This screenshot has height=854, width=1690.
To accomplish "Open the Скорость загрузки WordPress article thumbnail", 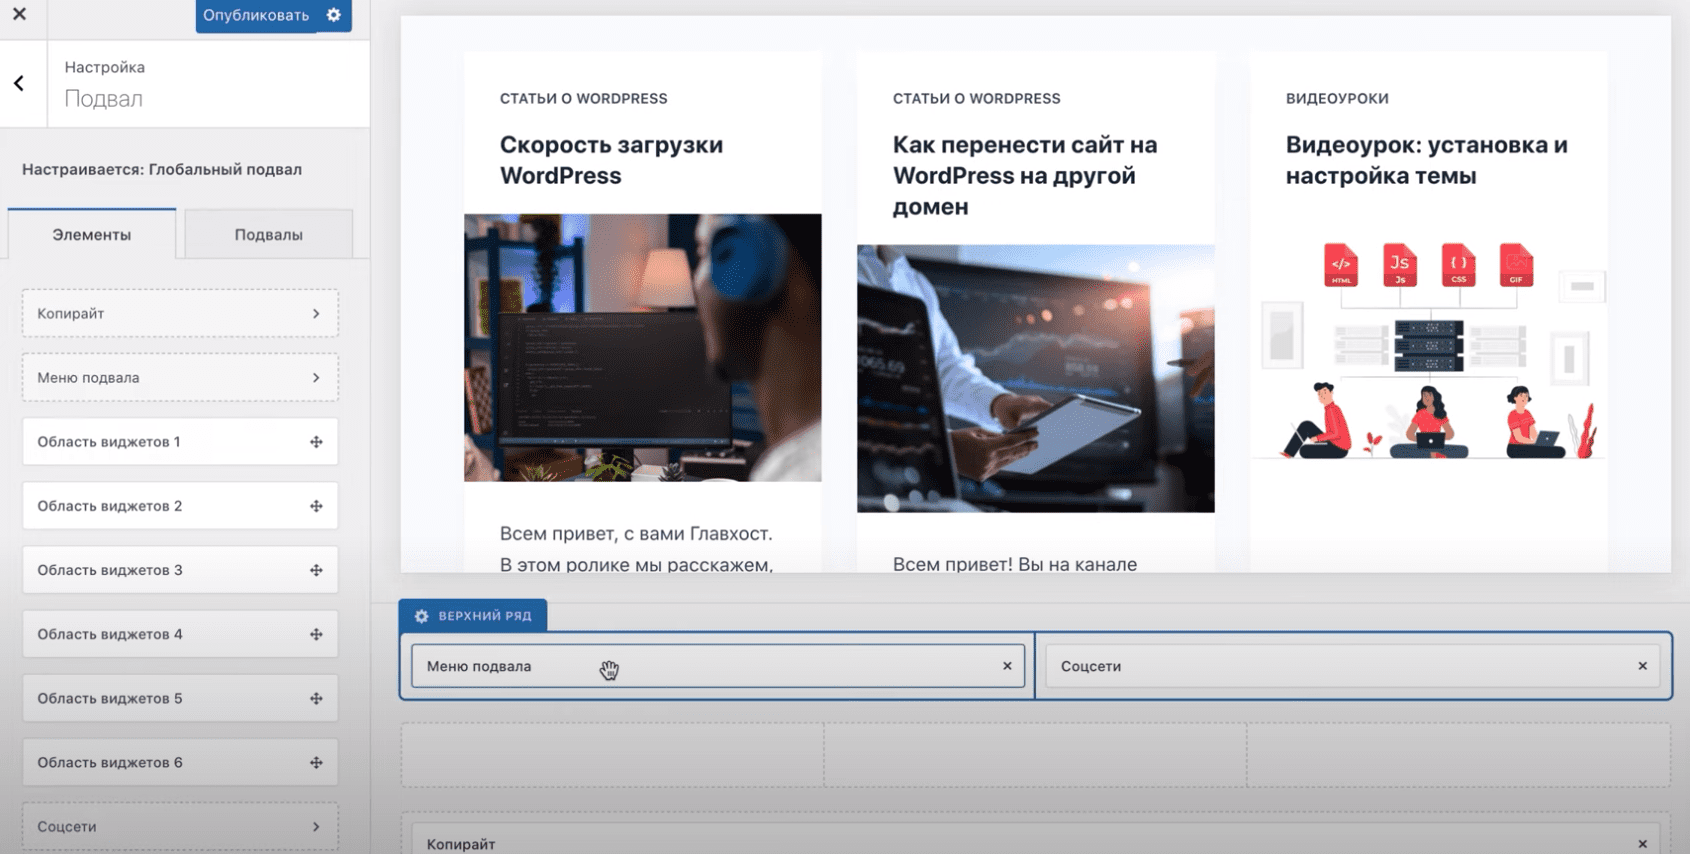I will click(x=642, y=347).
